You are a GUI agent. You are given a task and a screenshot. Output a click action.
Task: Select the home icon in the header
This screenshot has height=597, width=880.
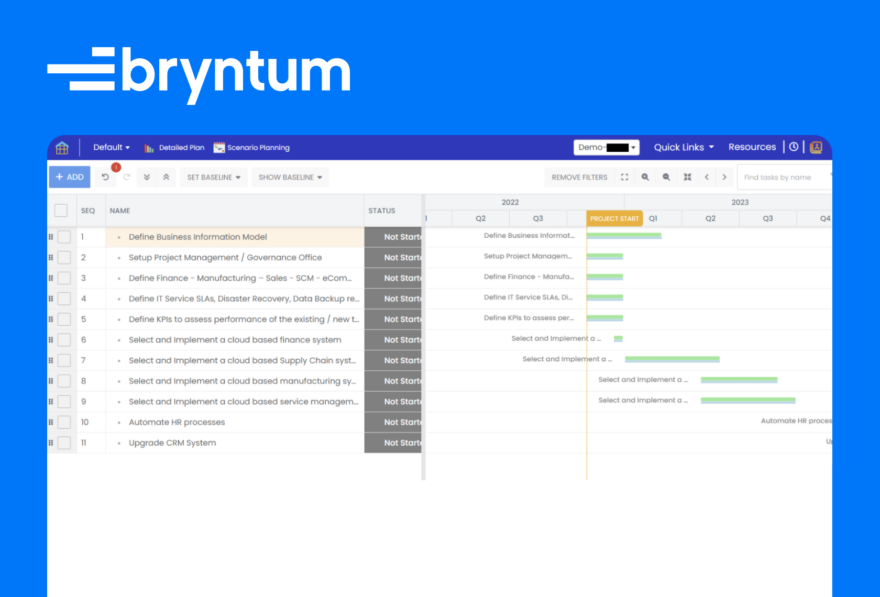pos(62,146)
